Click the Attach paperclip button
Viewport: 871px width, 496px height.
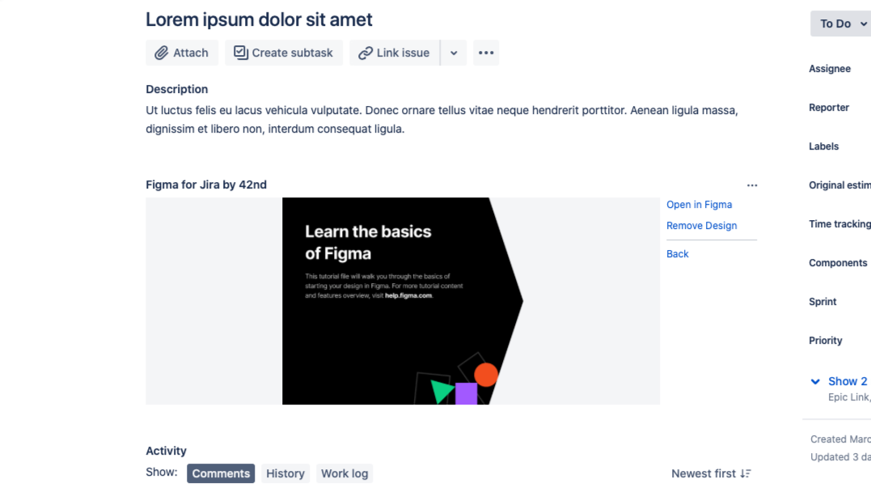coord(182,53)
